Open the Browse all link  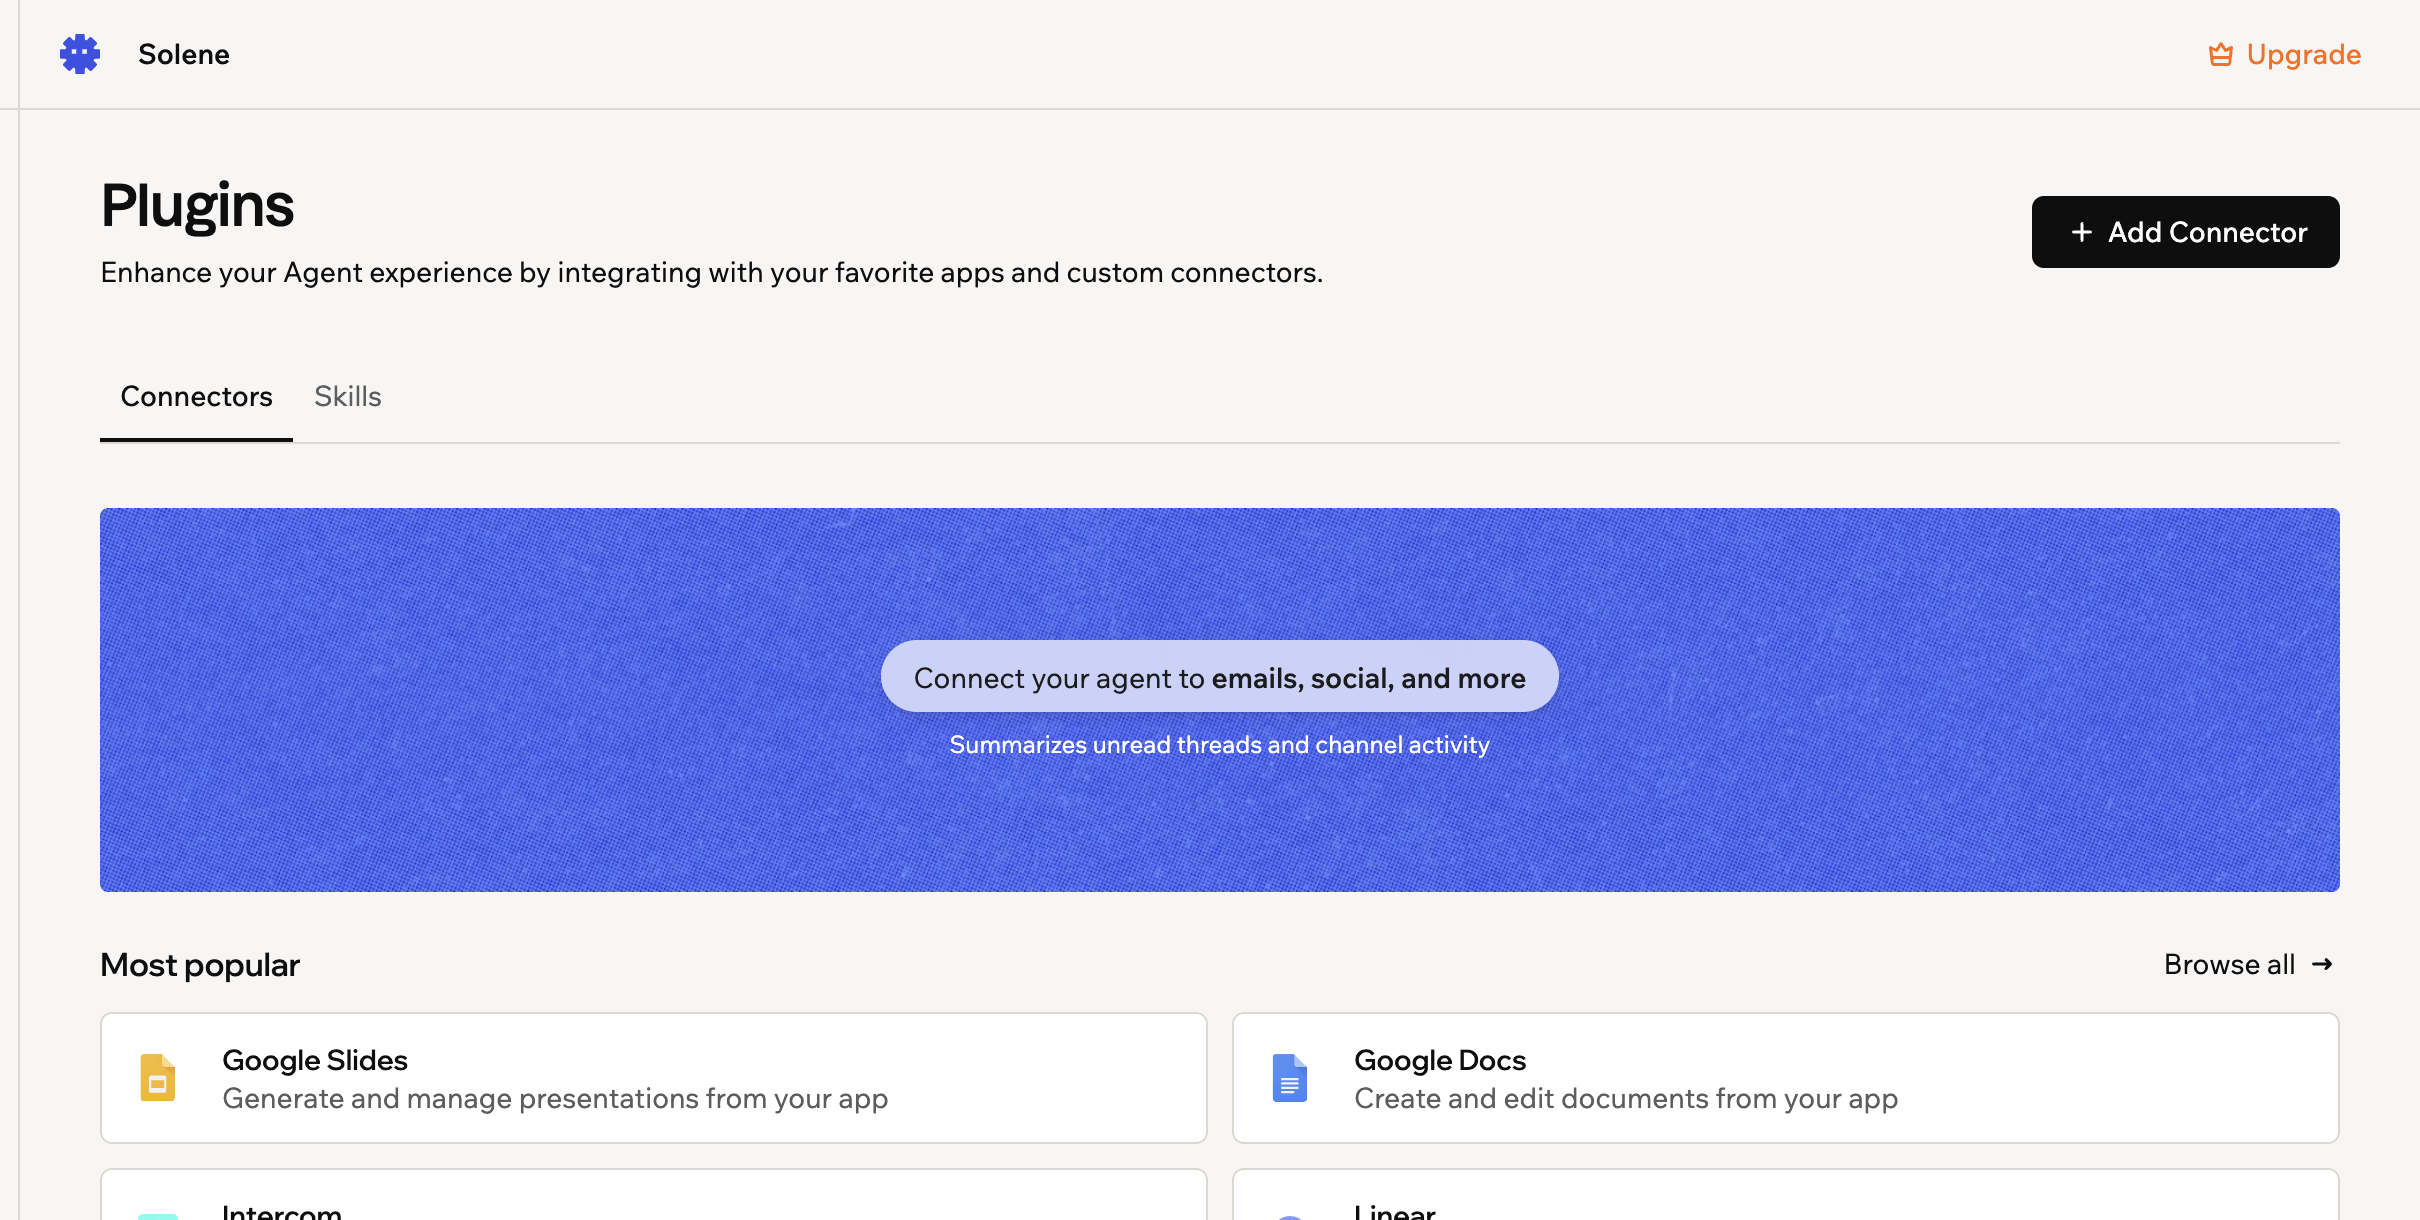[x=2249, y=964]
